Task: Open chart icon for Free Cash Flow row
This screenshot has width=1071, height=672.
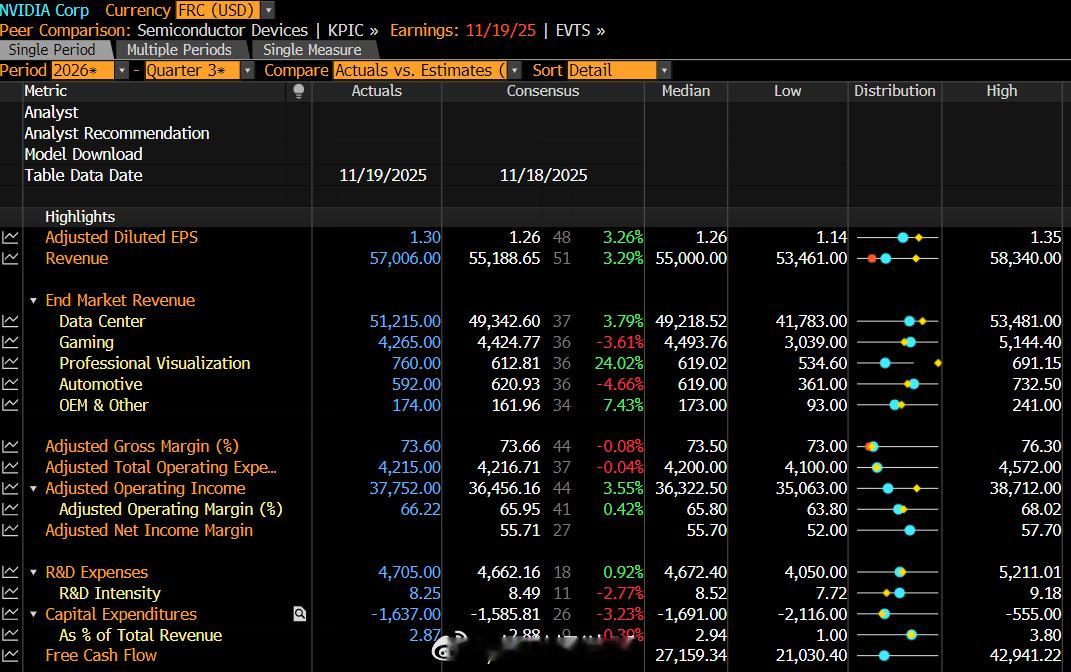Action: [10, 656]
